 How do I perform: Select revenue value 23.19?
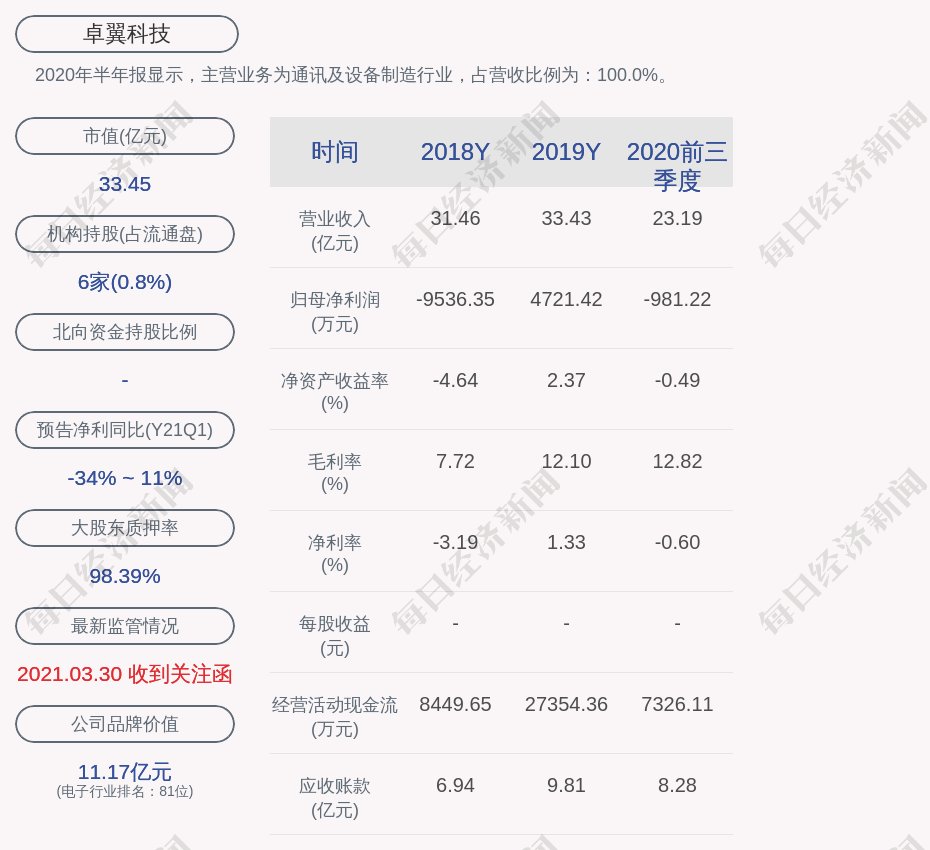click(677, 218)
